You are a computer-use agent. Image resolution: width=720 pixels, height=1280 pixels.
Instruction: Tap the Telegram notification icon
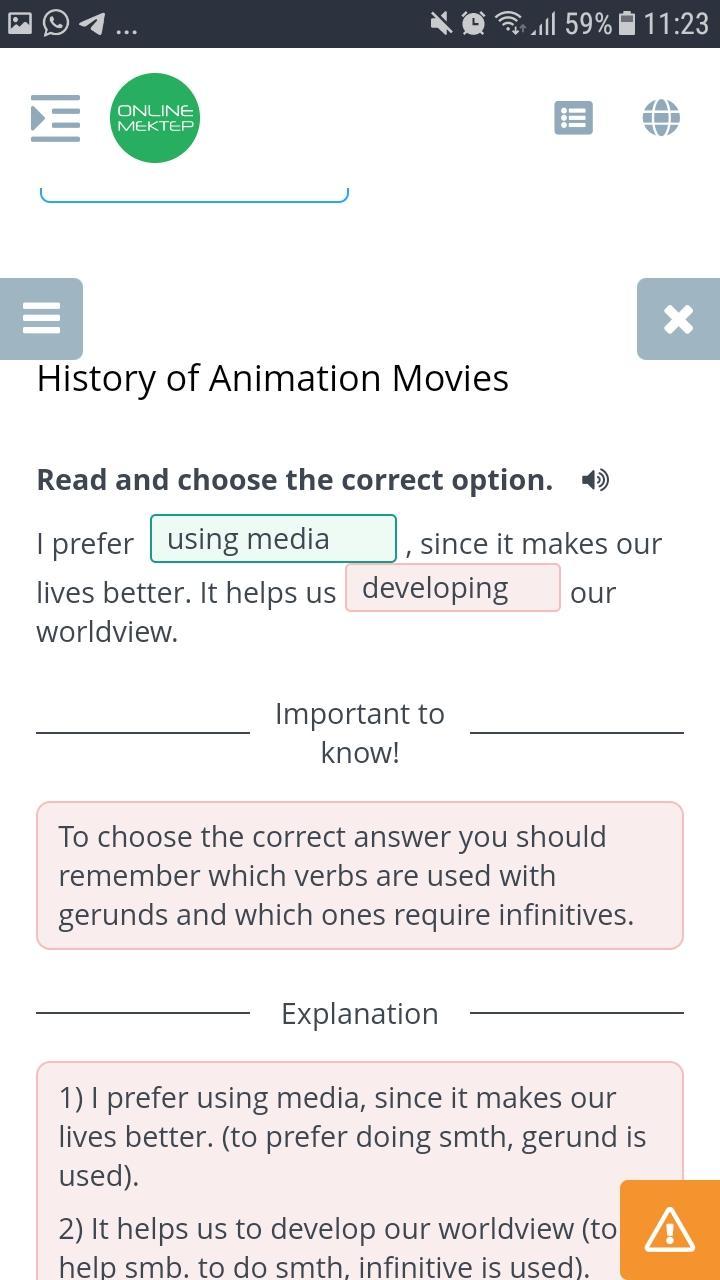pyautogui.click(x=91, y=23)
